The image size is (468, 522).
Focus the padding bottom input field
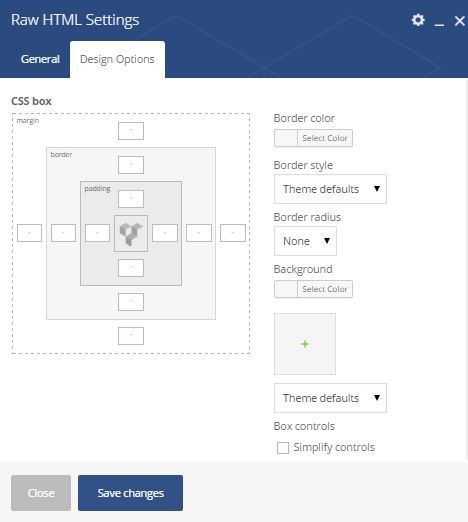point(131,268)
